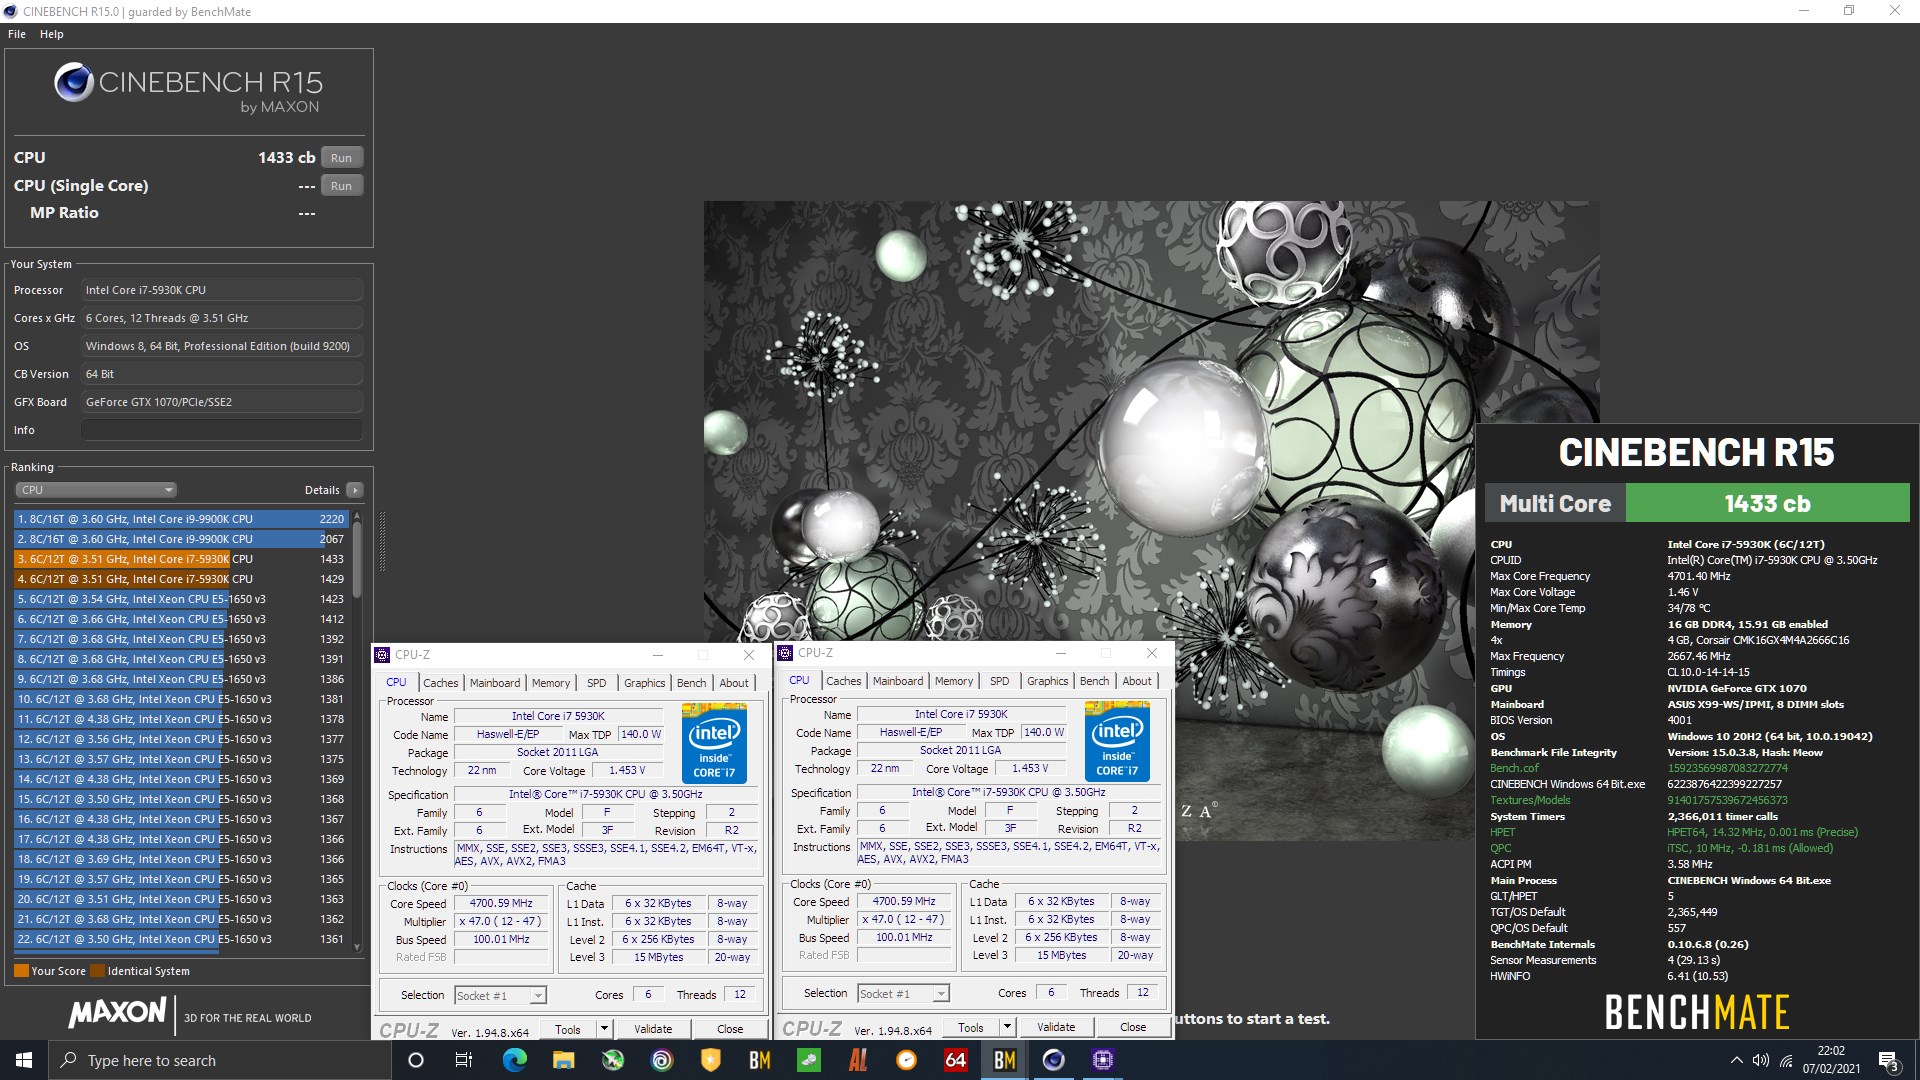This screenshot has height=1080, width=1920.
Task: Click Validate button in right CPU-Z
Action: (1056, 1027)
